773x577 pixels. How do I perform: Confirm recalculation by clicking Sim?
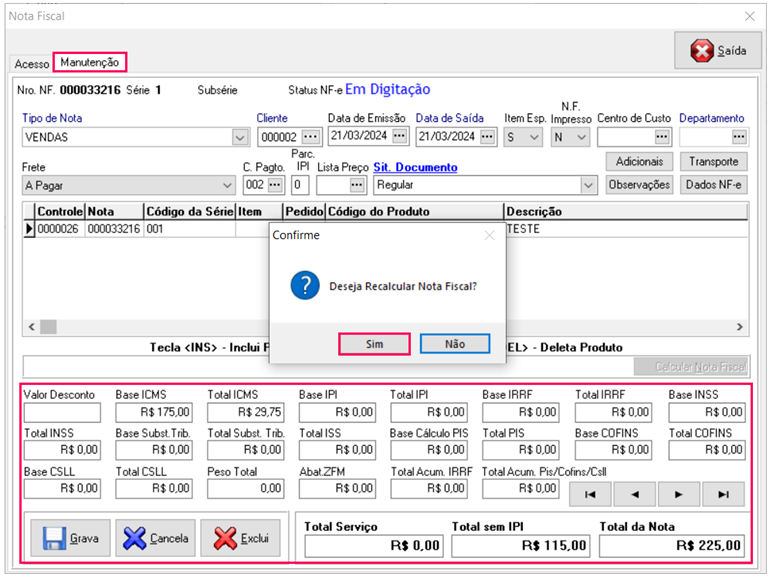tap(374, 343)
